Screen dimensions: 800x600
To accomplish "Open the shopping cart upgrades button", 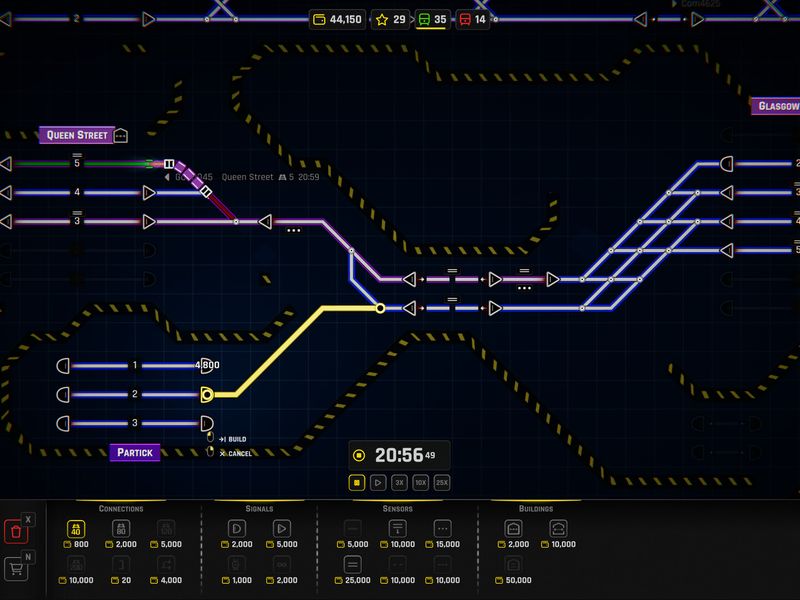I will [x=16, y=568].
